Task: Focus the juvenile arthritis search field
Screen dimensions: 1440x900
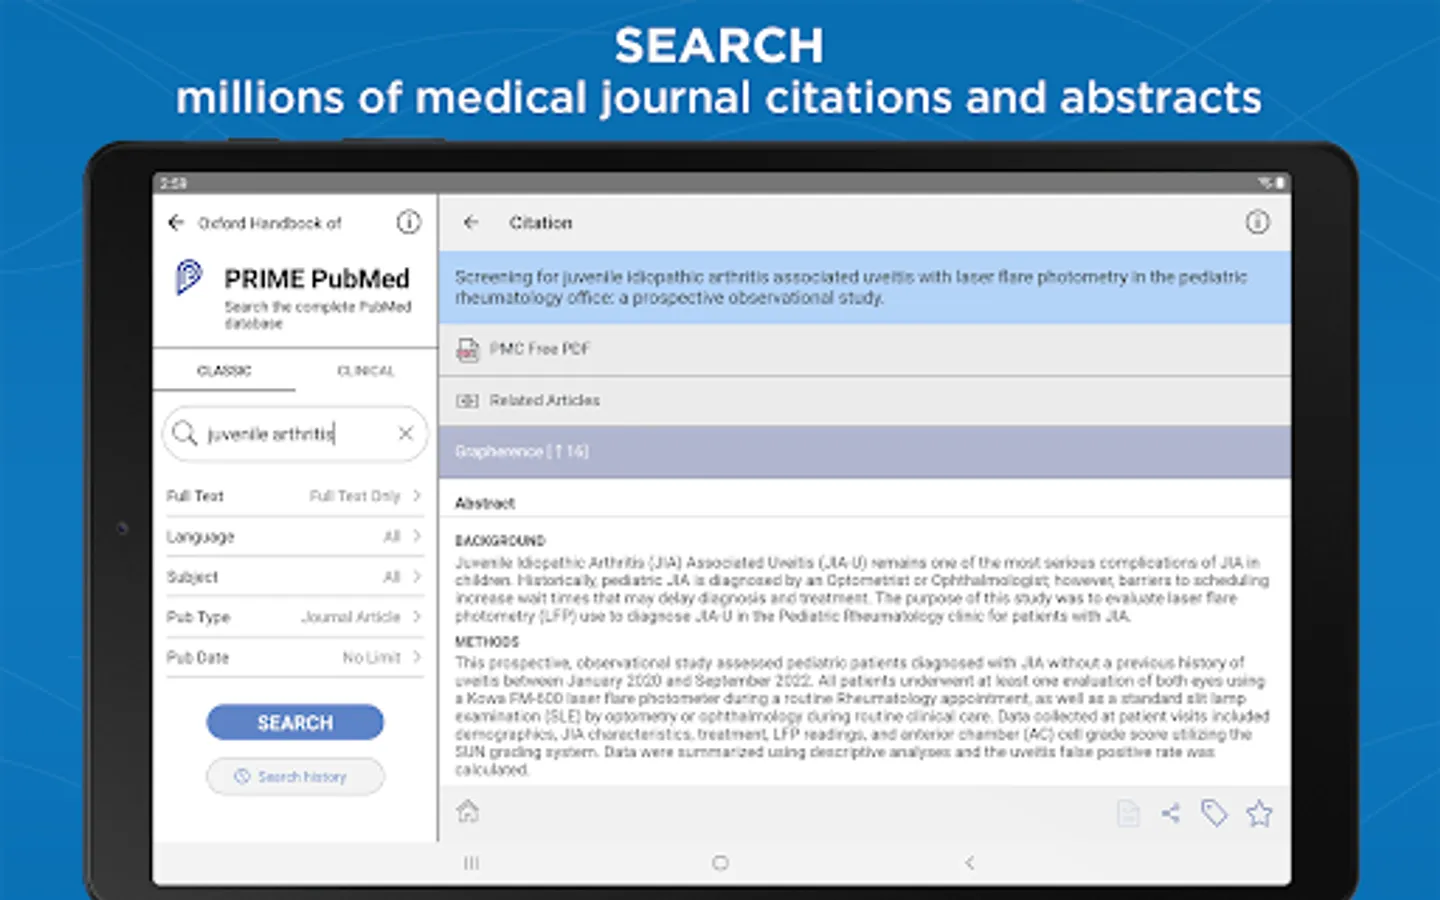Action: click(x=294, y=433)
